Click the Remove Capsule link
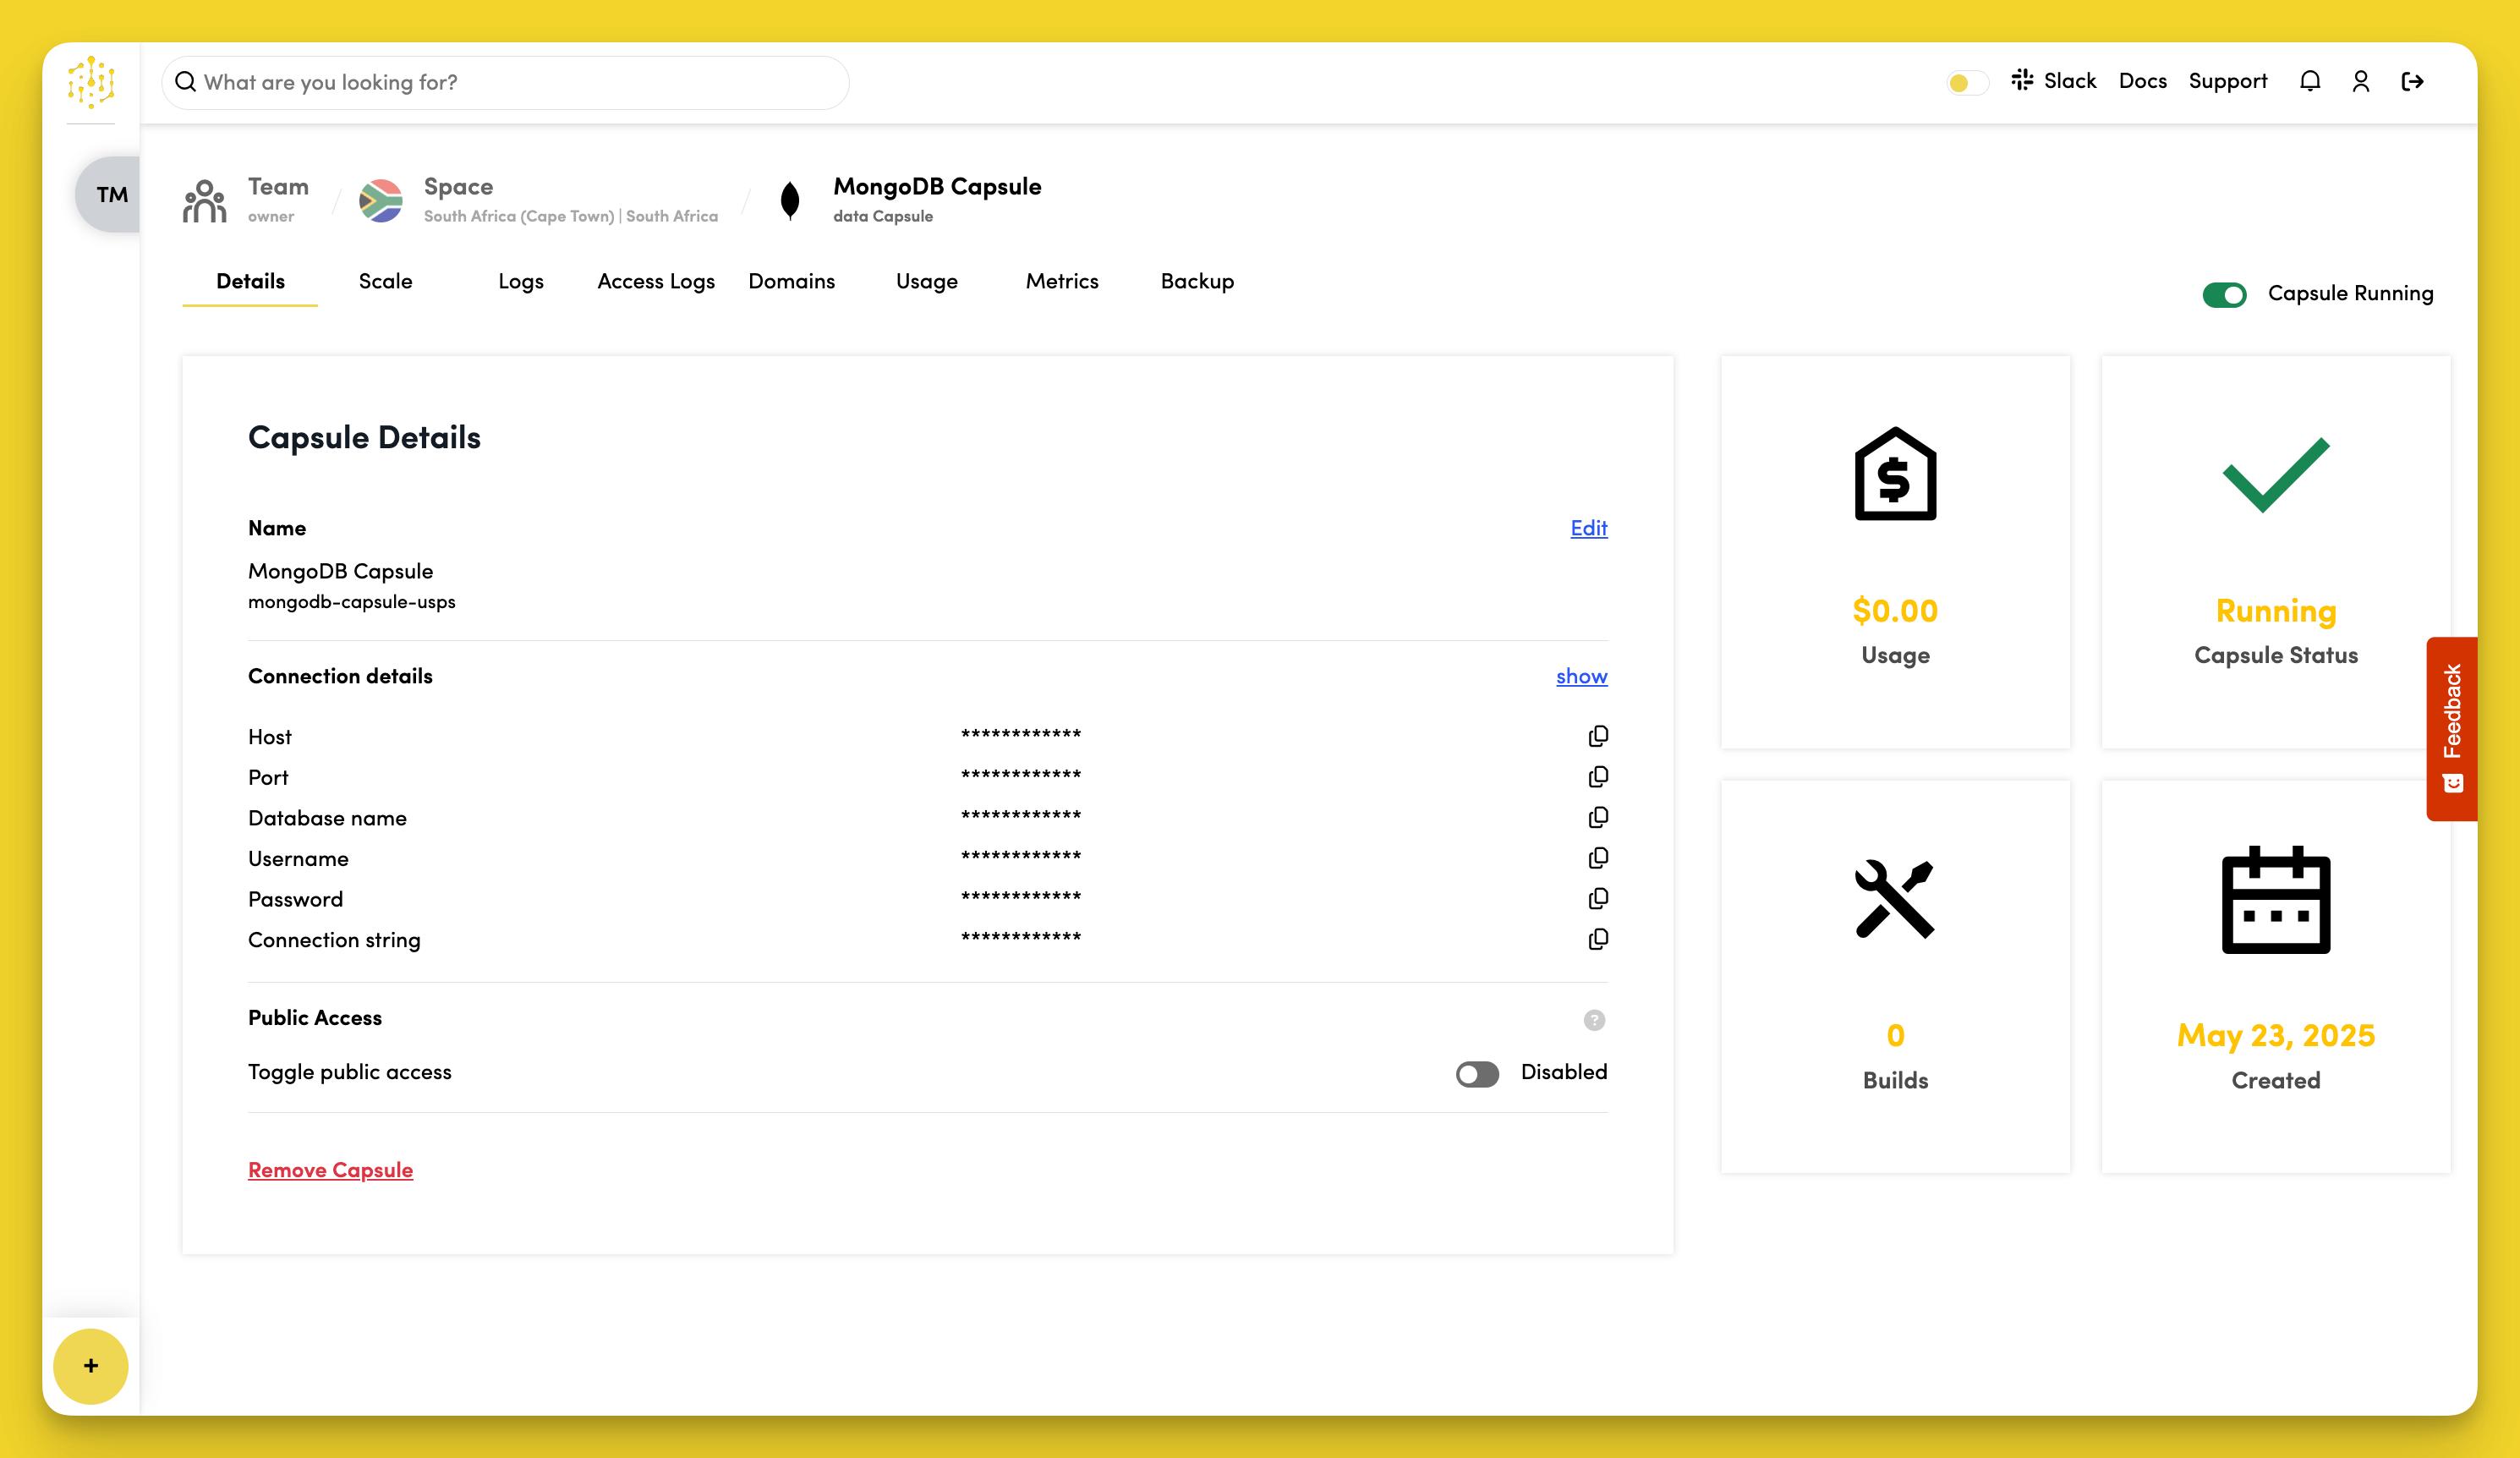This screenshot has height=1458, width=2520. click(330, 1169)
